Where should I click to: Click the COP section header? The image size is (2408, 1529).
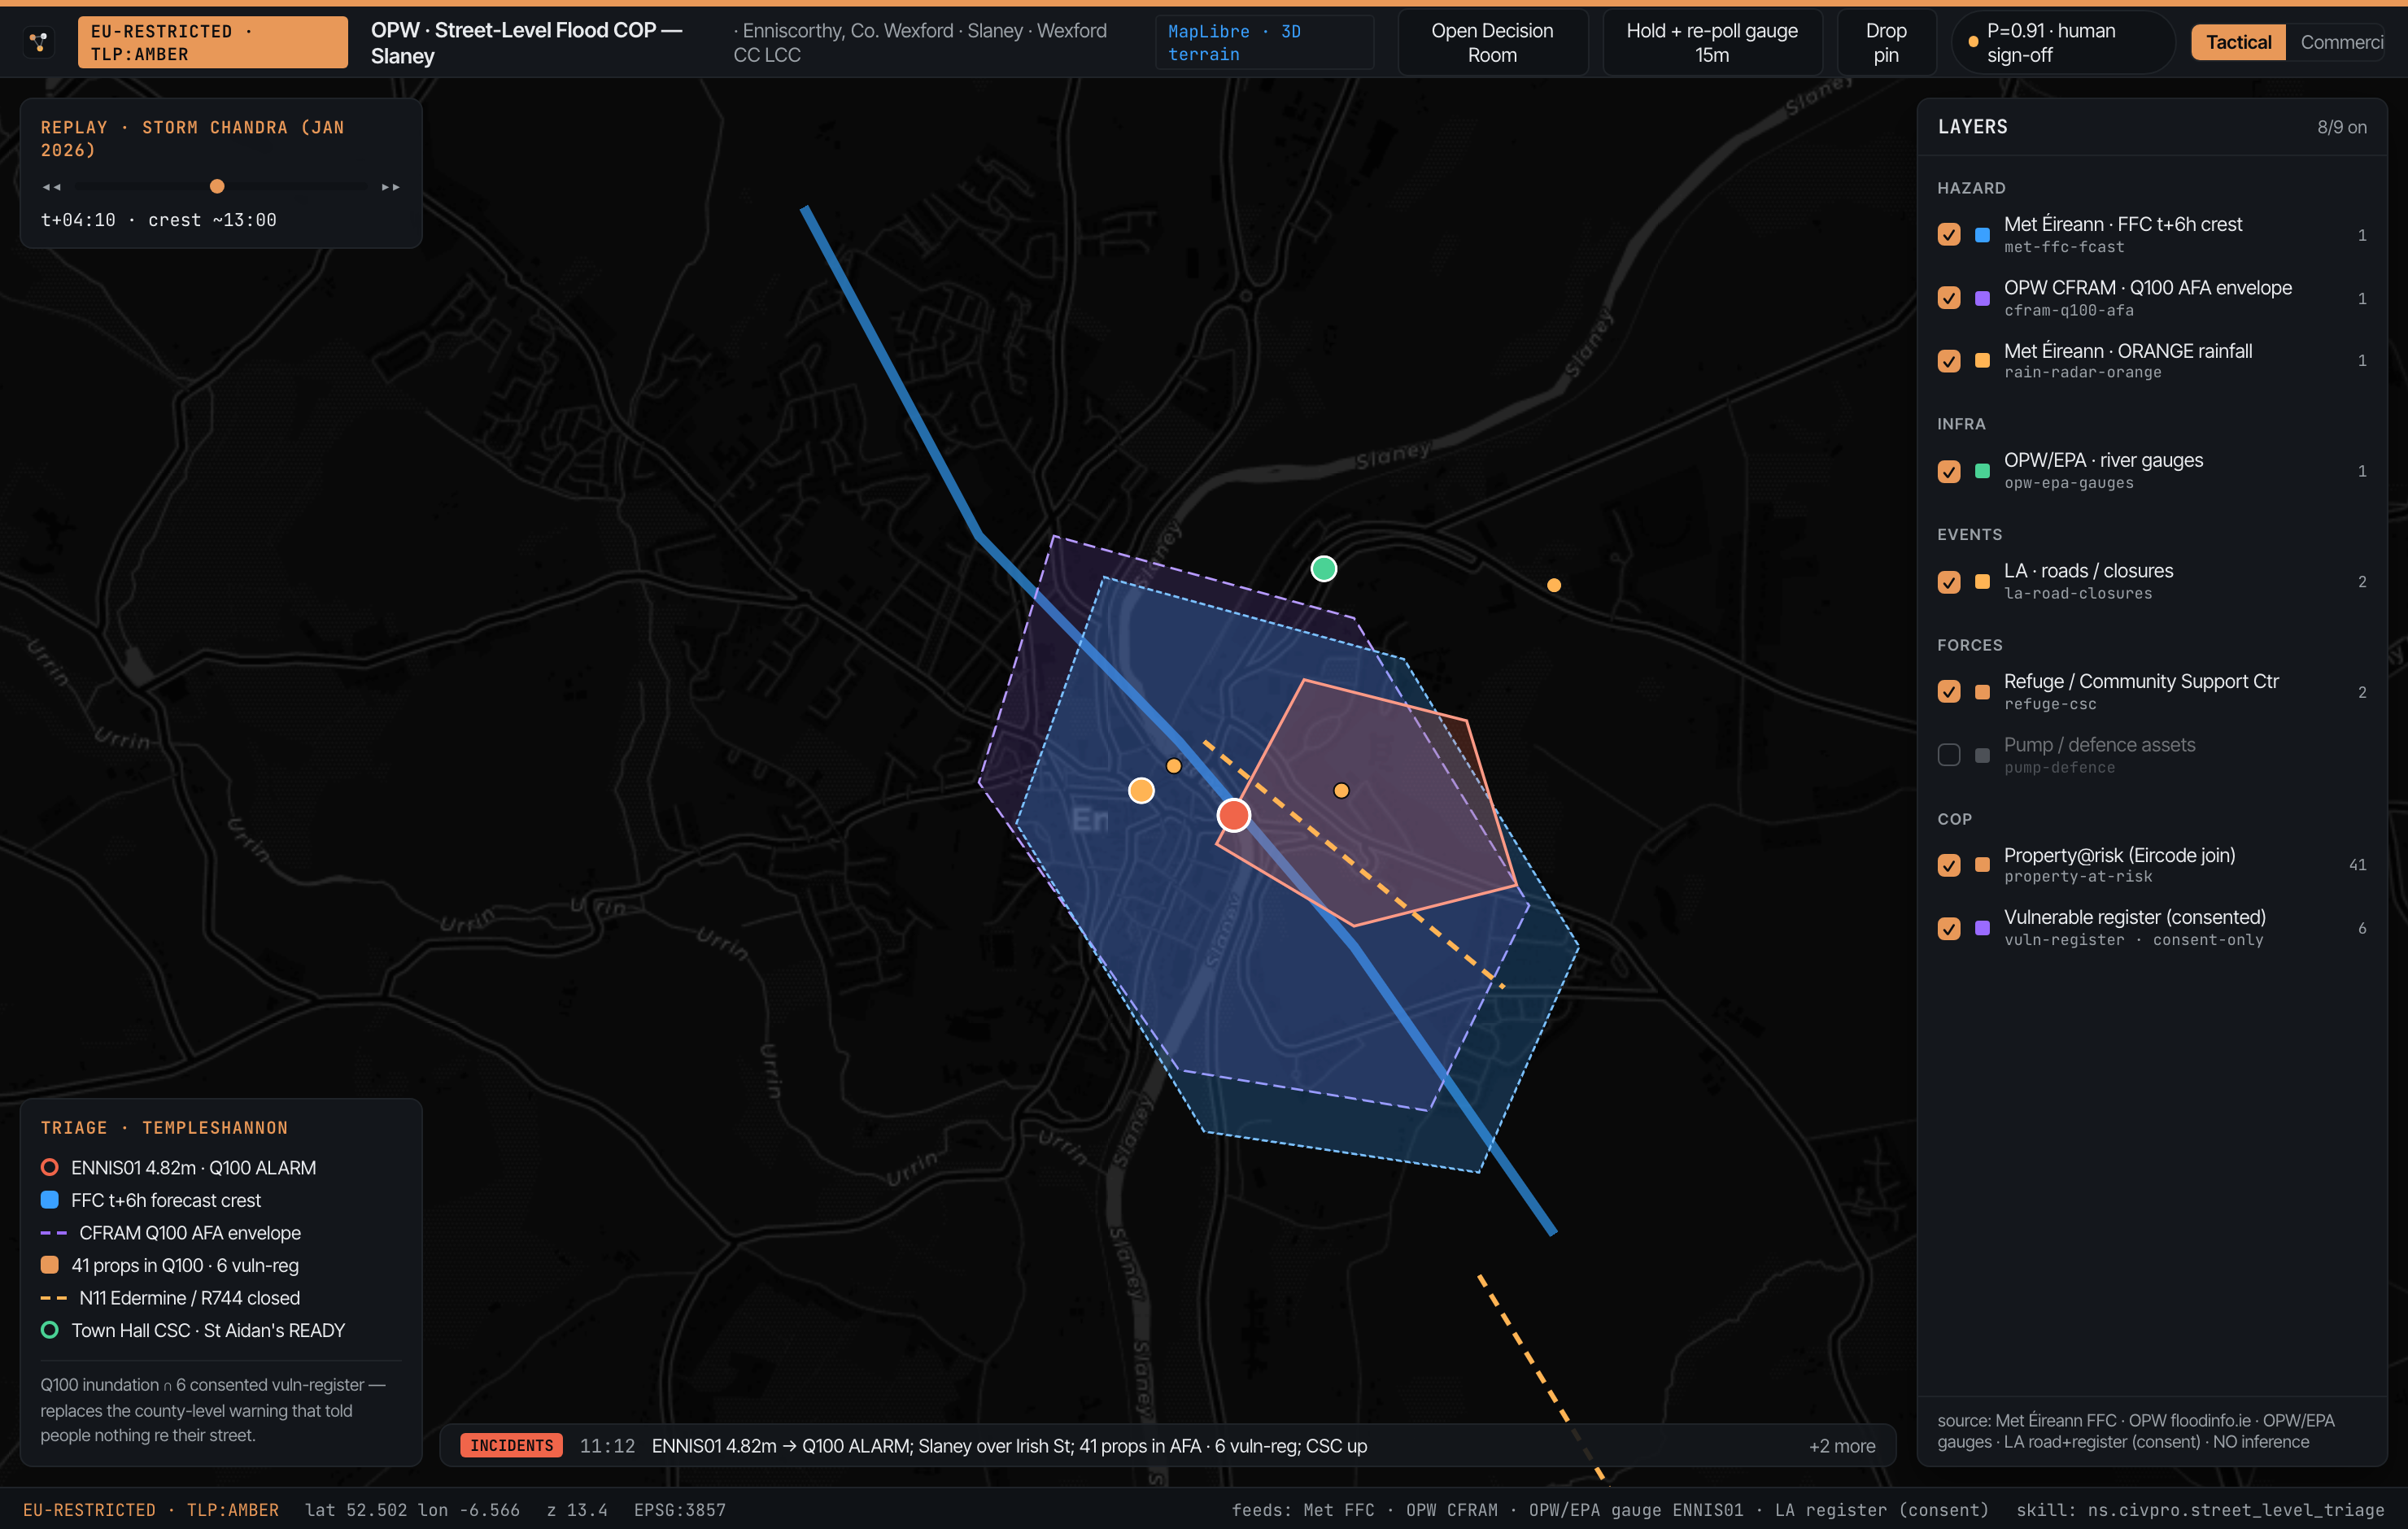coord(1954,819)
